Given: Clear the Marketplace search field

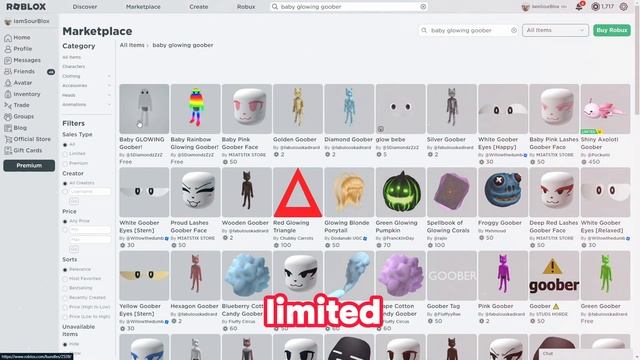Looking at the screenshot, I should (514, 30).
